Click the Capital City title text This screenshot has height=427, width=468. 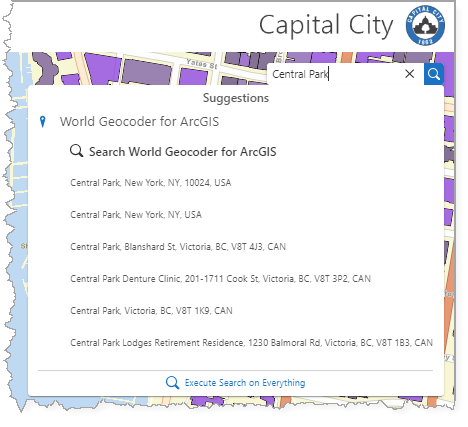(326, 26)
